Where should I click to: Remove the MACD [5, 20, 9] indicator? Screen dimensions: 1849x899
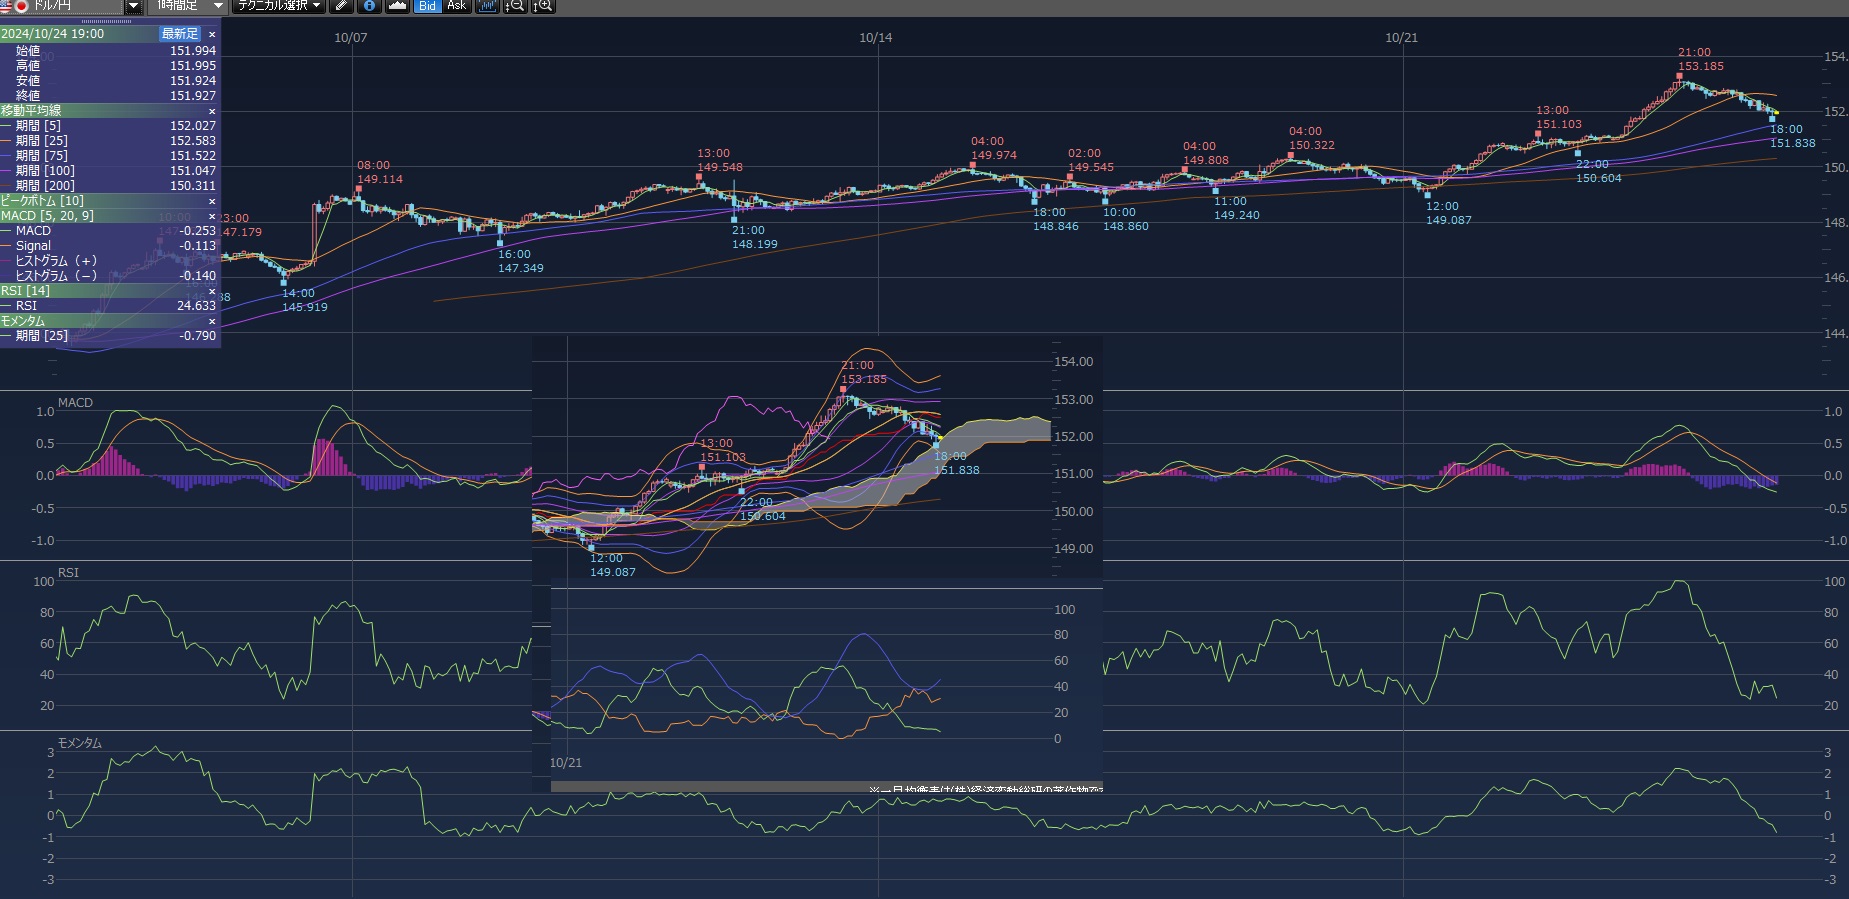coord(212,216)
